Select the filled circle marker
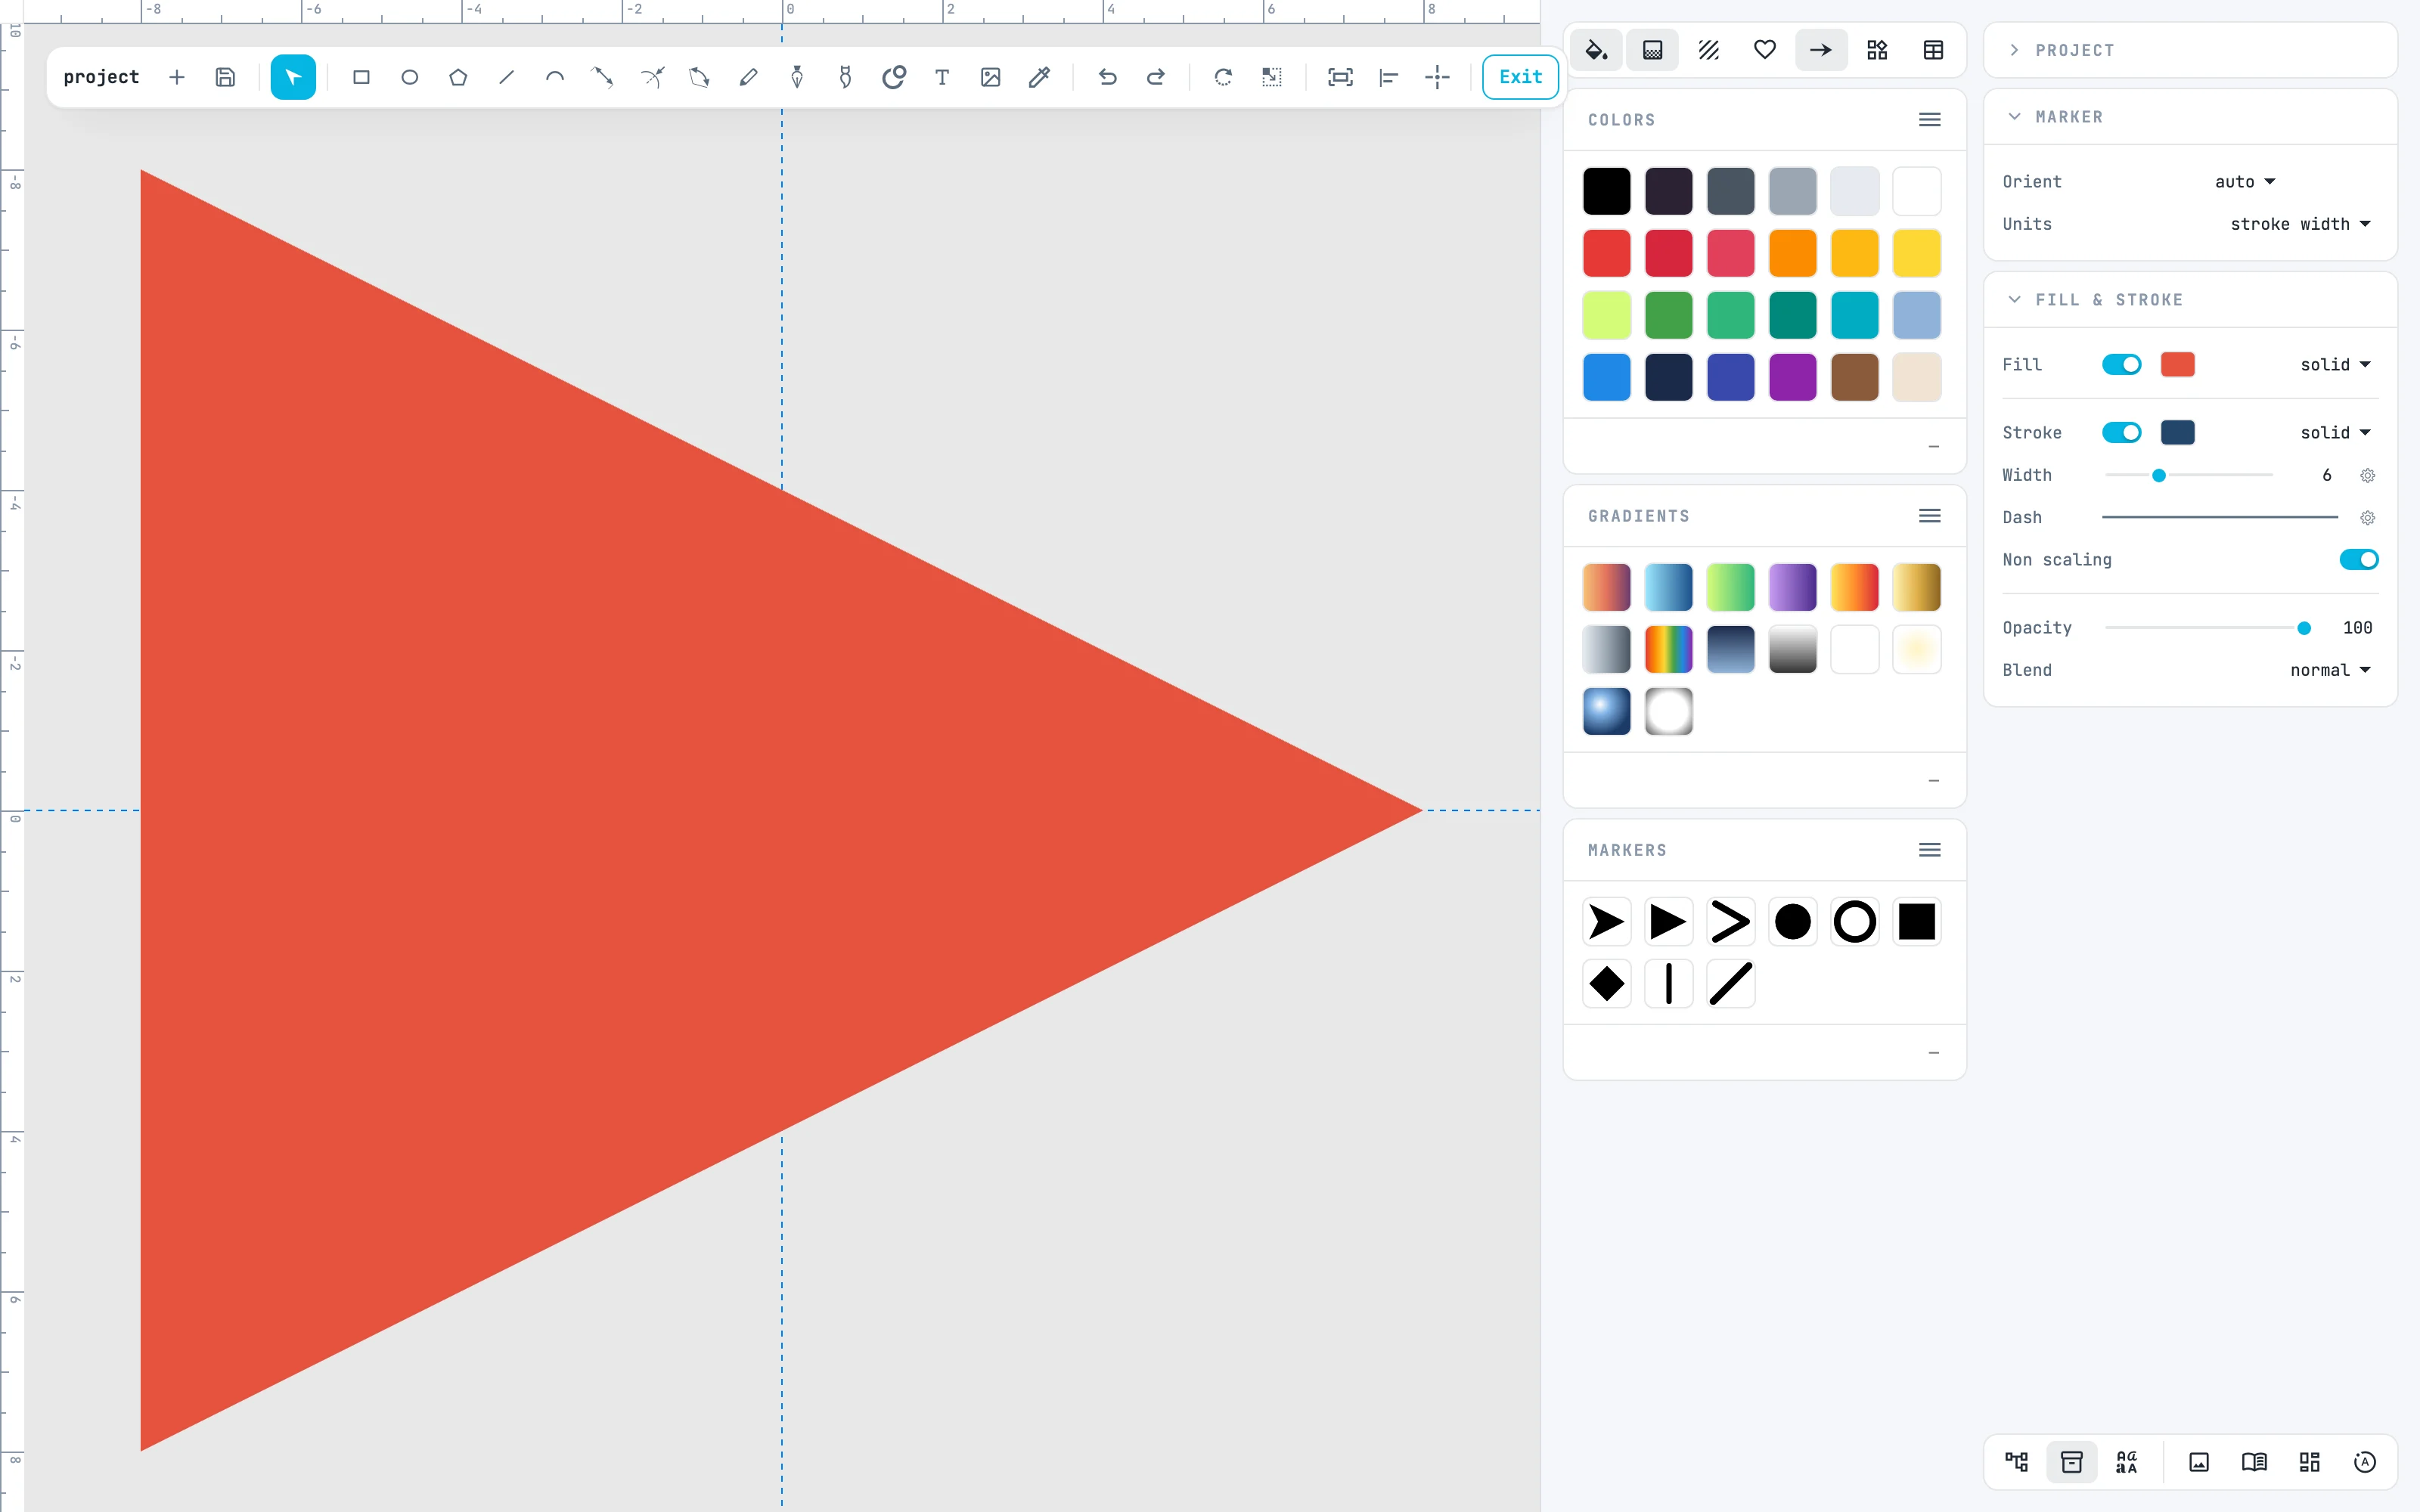The width and height of the screenshot is (2420, 1512). point(1793,922)
